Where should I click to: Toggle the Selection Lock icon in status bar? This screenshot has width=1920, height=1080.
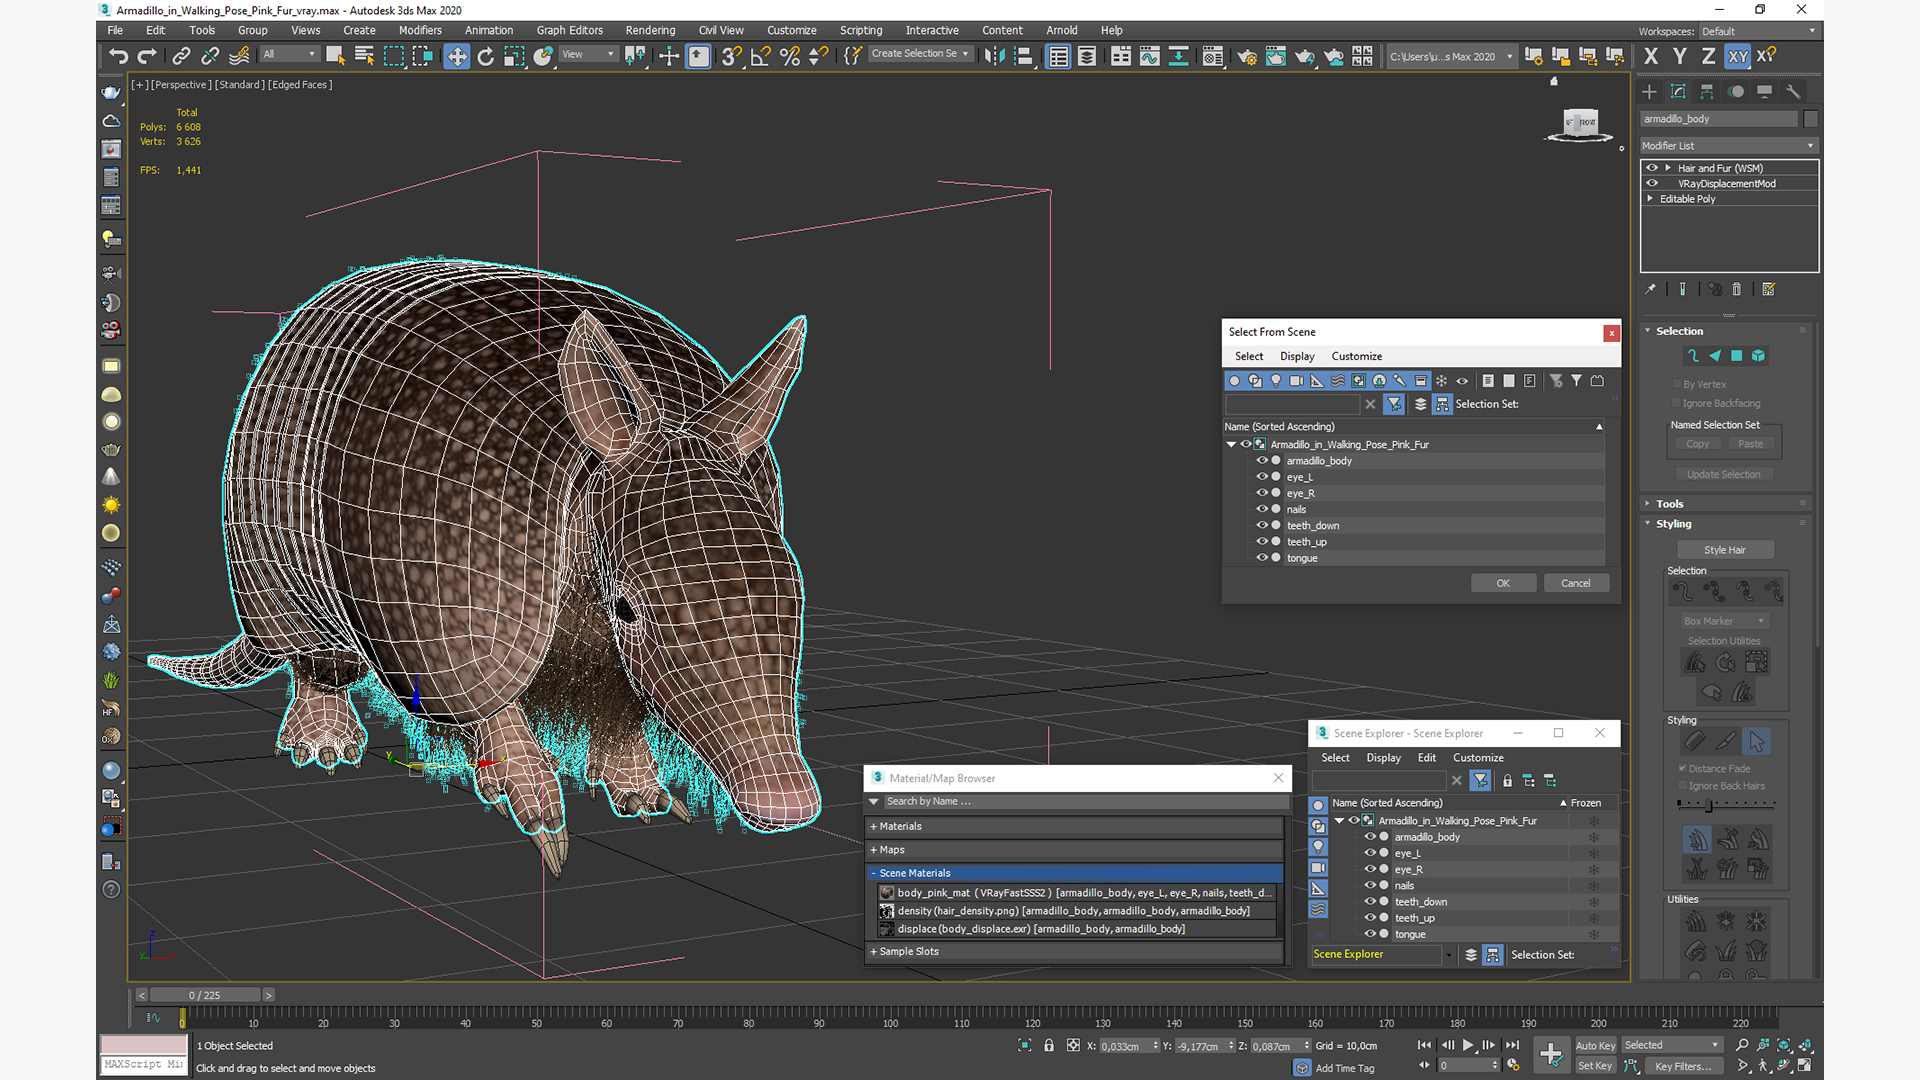tap(1049, 1045)
